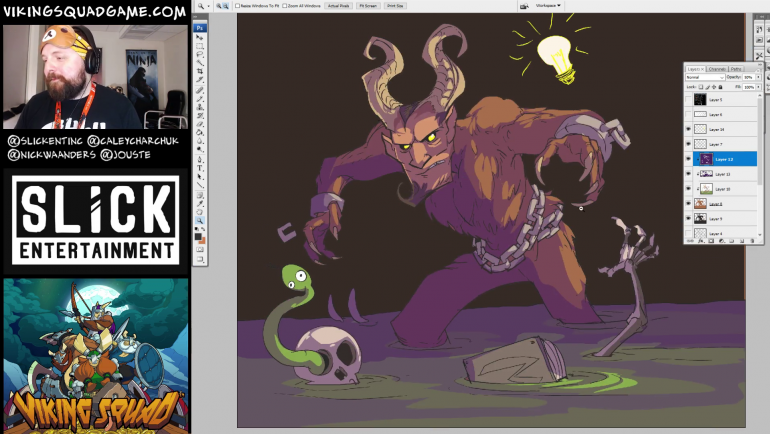Select the Crop tool

pyautogui.click(x=200, y=73)
